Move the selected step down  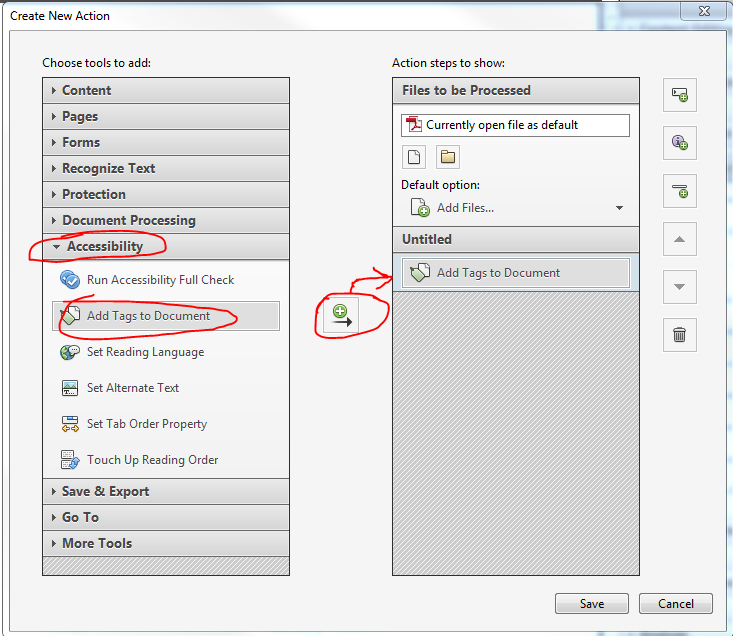point(679,287)
